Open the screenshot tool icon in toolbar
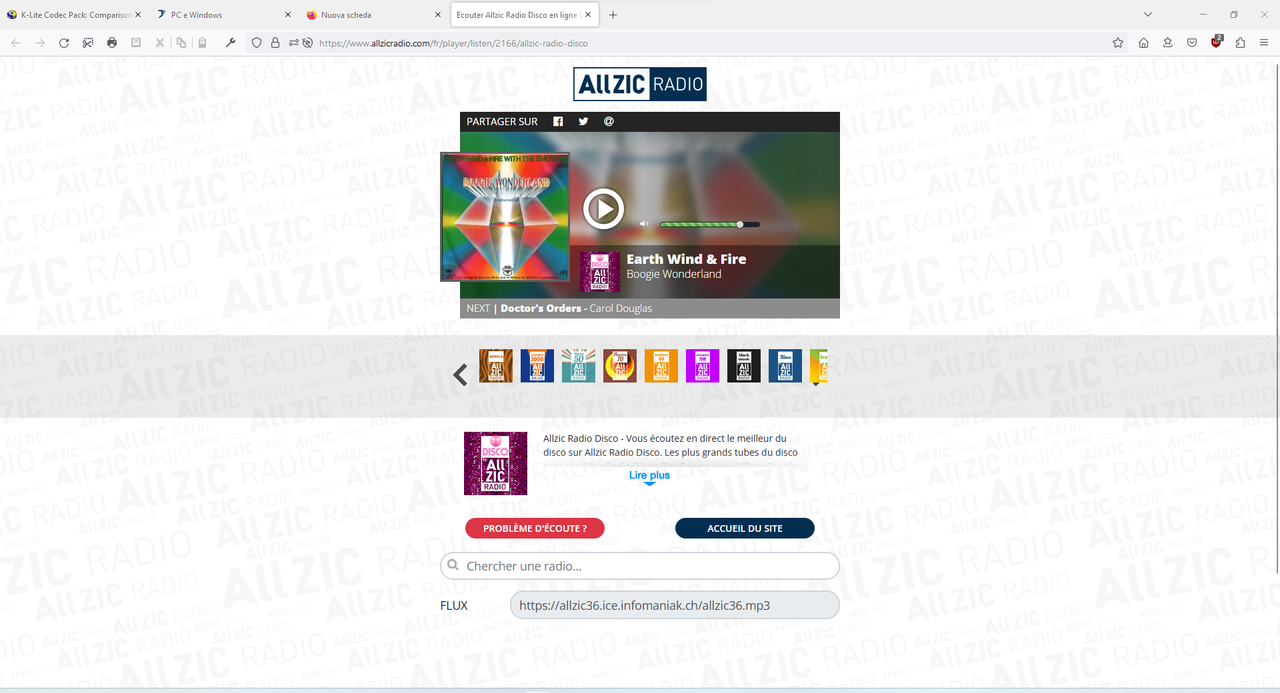 (88, 43)
